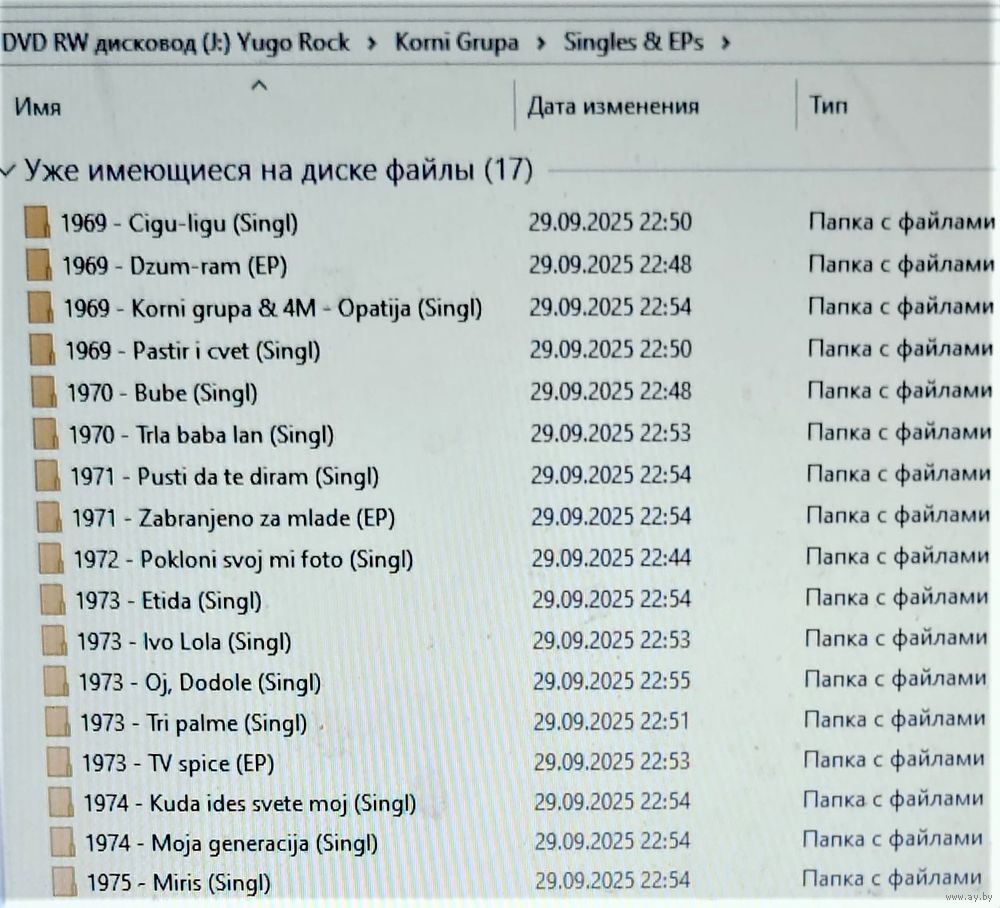
Task: Click the 'Тип' column header
Action: (827, 106)
